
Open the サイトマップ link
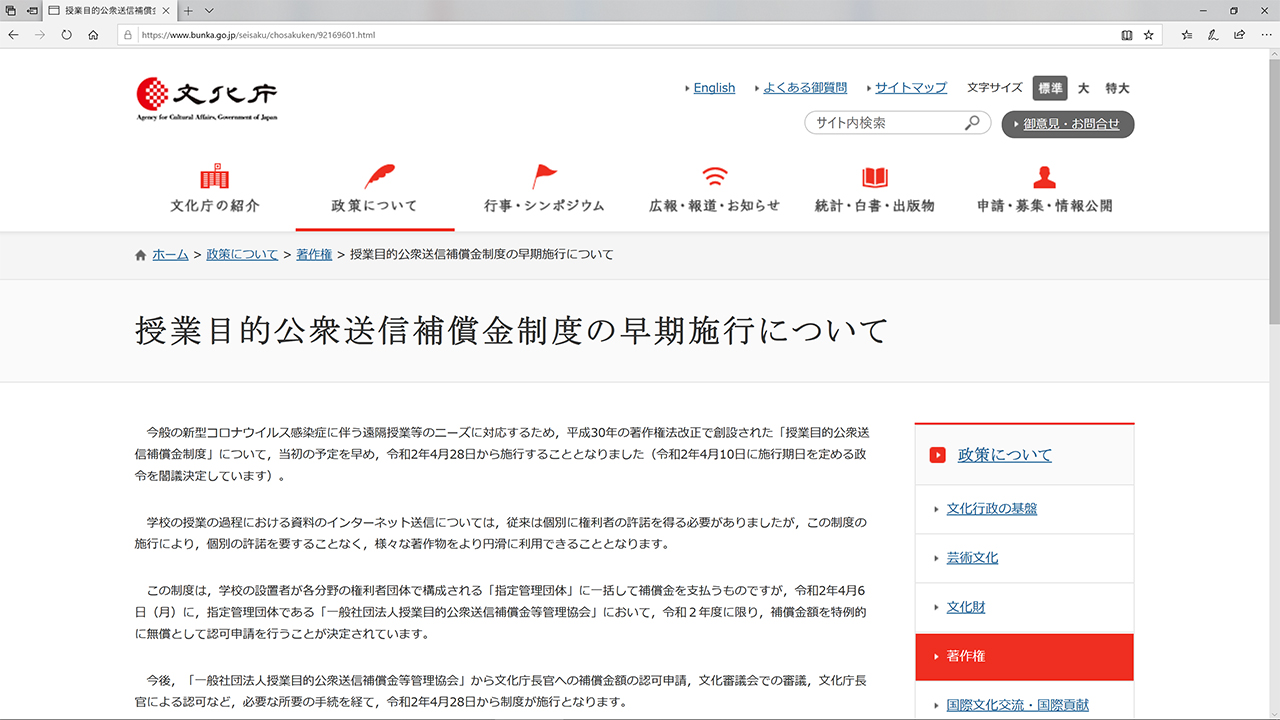pos(910,88)
